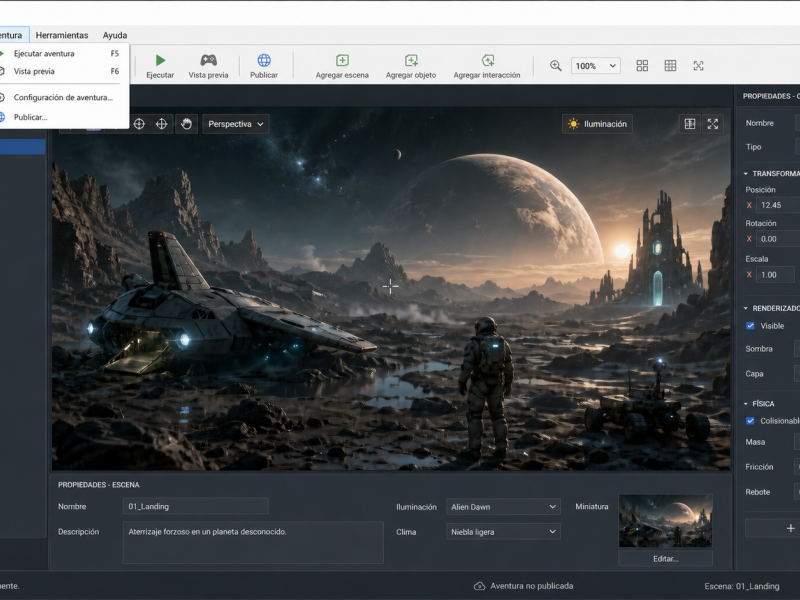Click the split viewport layout icon
Image resolution: width=800 pixels, height=600 pixels.
click(x=690, y=124)
